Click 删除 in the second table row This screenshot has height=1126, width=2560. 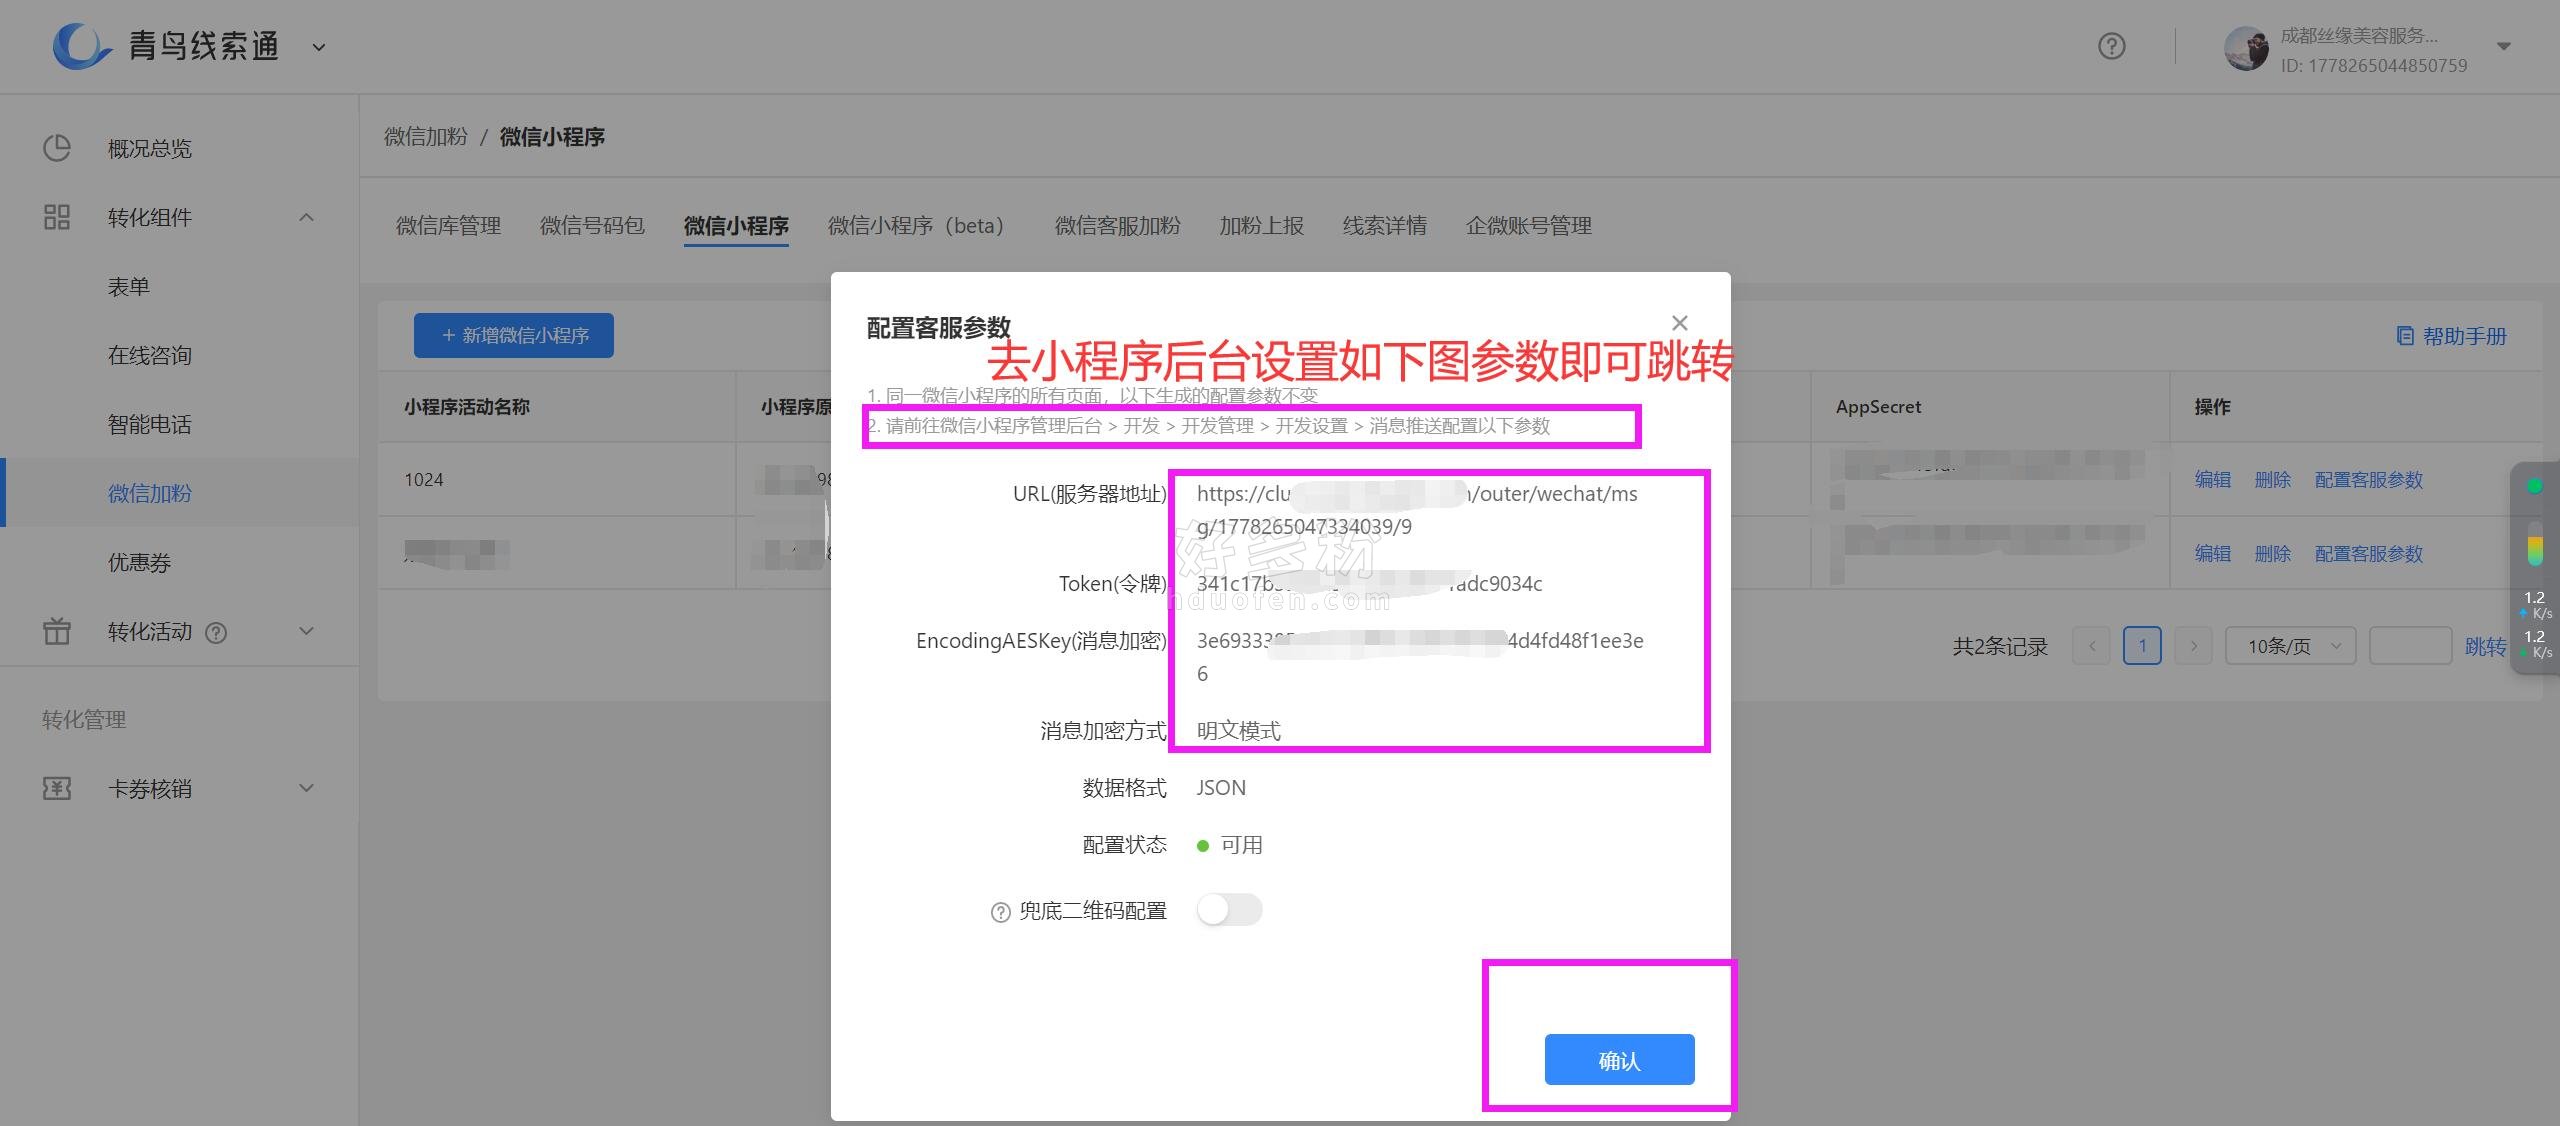2273,554
